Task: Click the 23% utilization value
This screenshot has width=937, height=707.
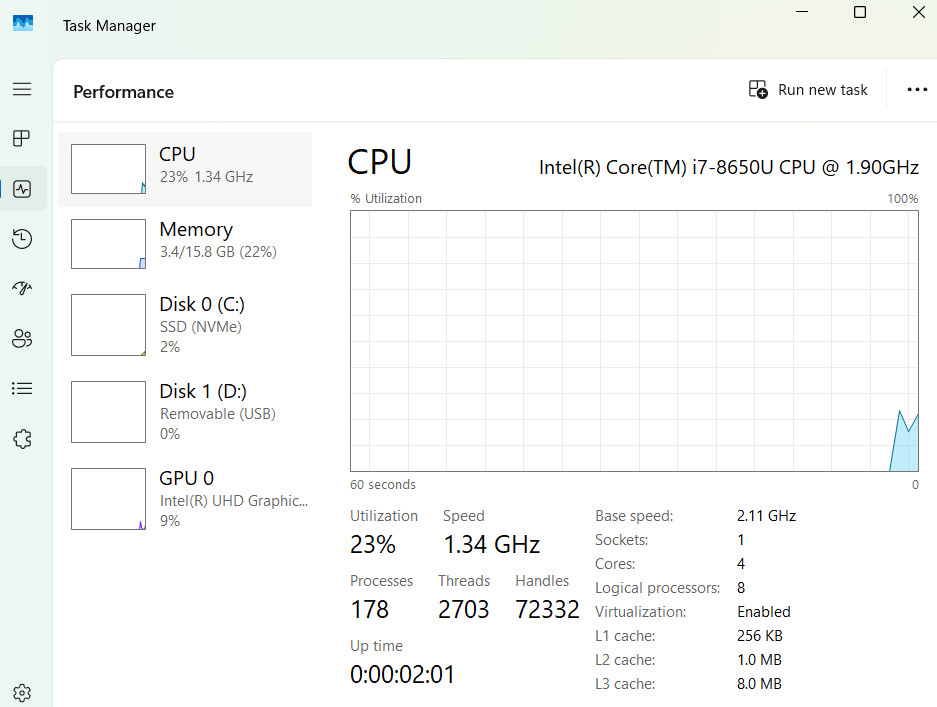Action: pos(373,544)
